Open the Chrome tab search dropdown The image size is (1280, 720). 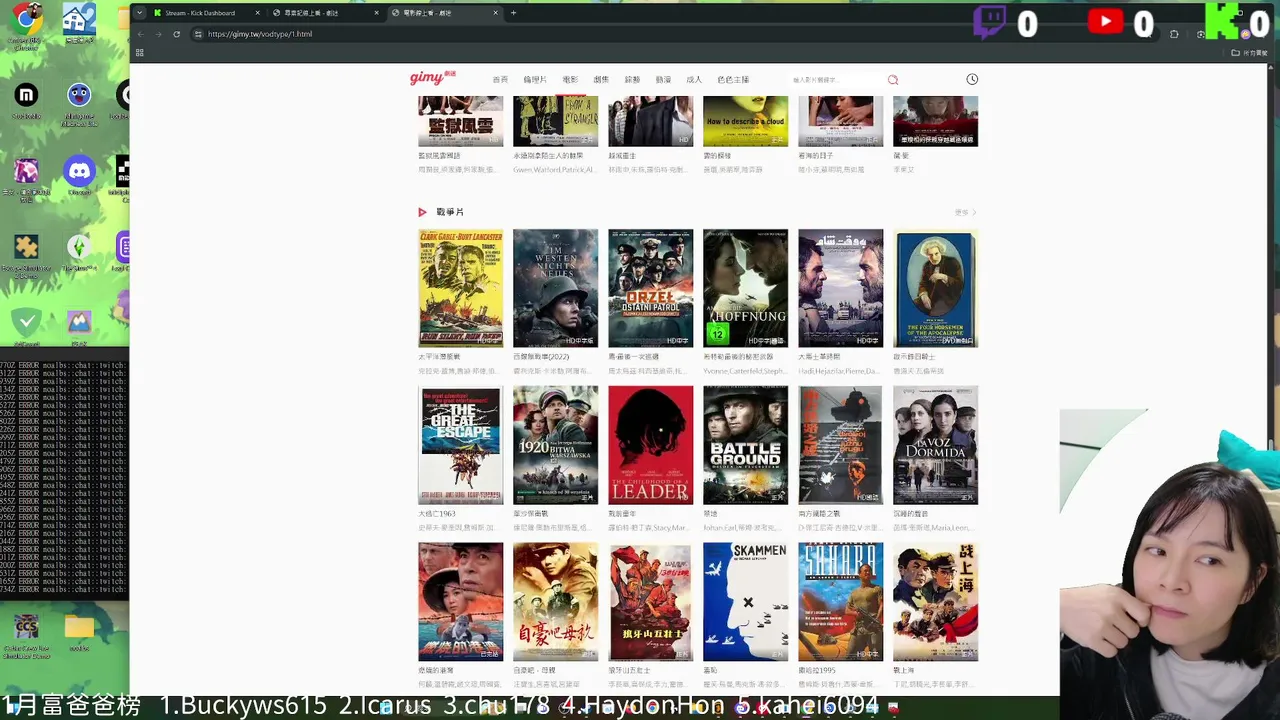point(140,13)
